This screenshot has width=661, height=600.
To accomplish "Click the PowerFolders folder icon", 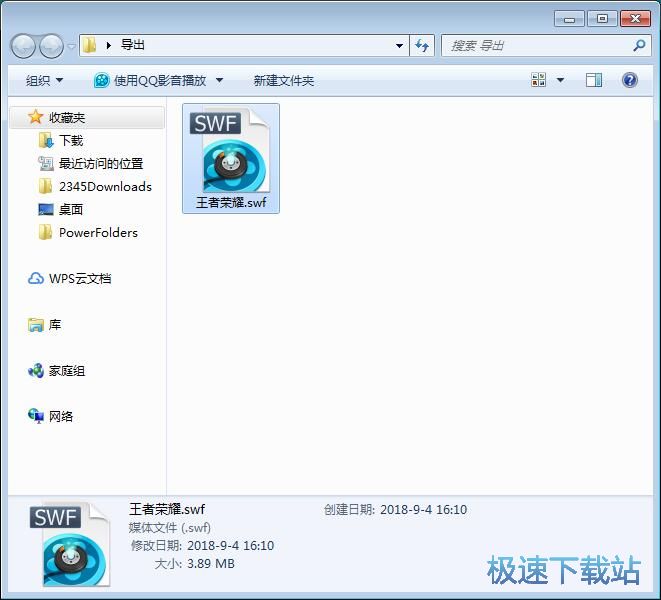I will [46, 232].
